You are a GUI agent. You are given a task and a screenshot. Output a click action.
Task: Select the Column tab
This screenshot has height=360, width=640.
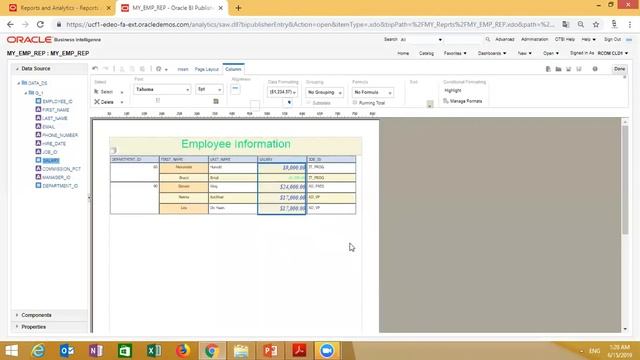tap(233, 69)
